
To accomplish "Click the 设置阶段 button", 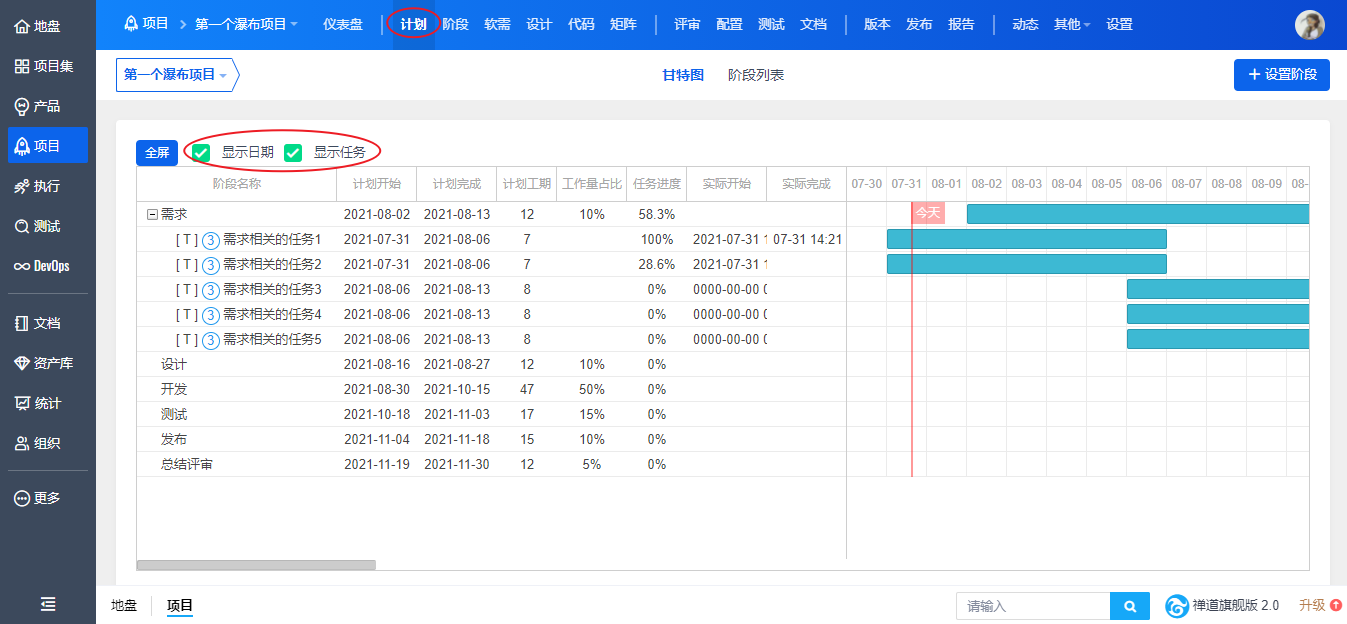I will pyautogui.click(x=1281, y=75).
